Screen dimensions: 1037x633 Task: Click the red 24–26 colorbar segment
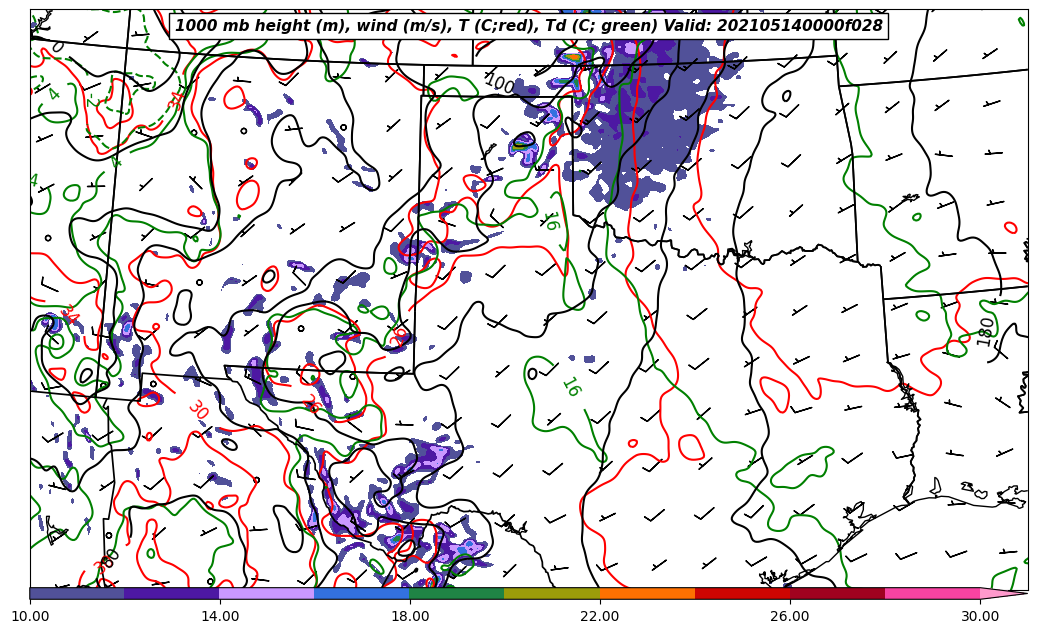click(742, 593)
